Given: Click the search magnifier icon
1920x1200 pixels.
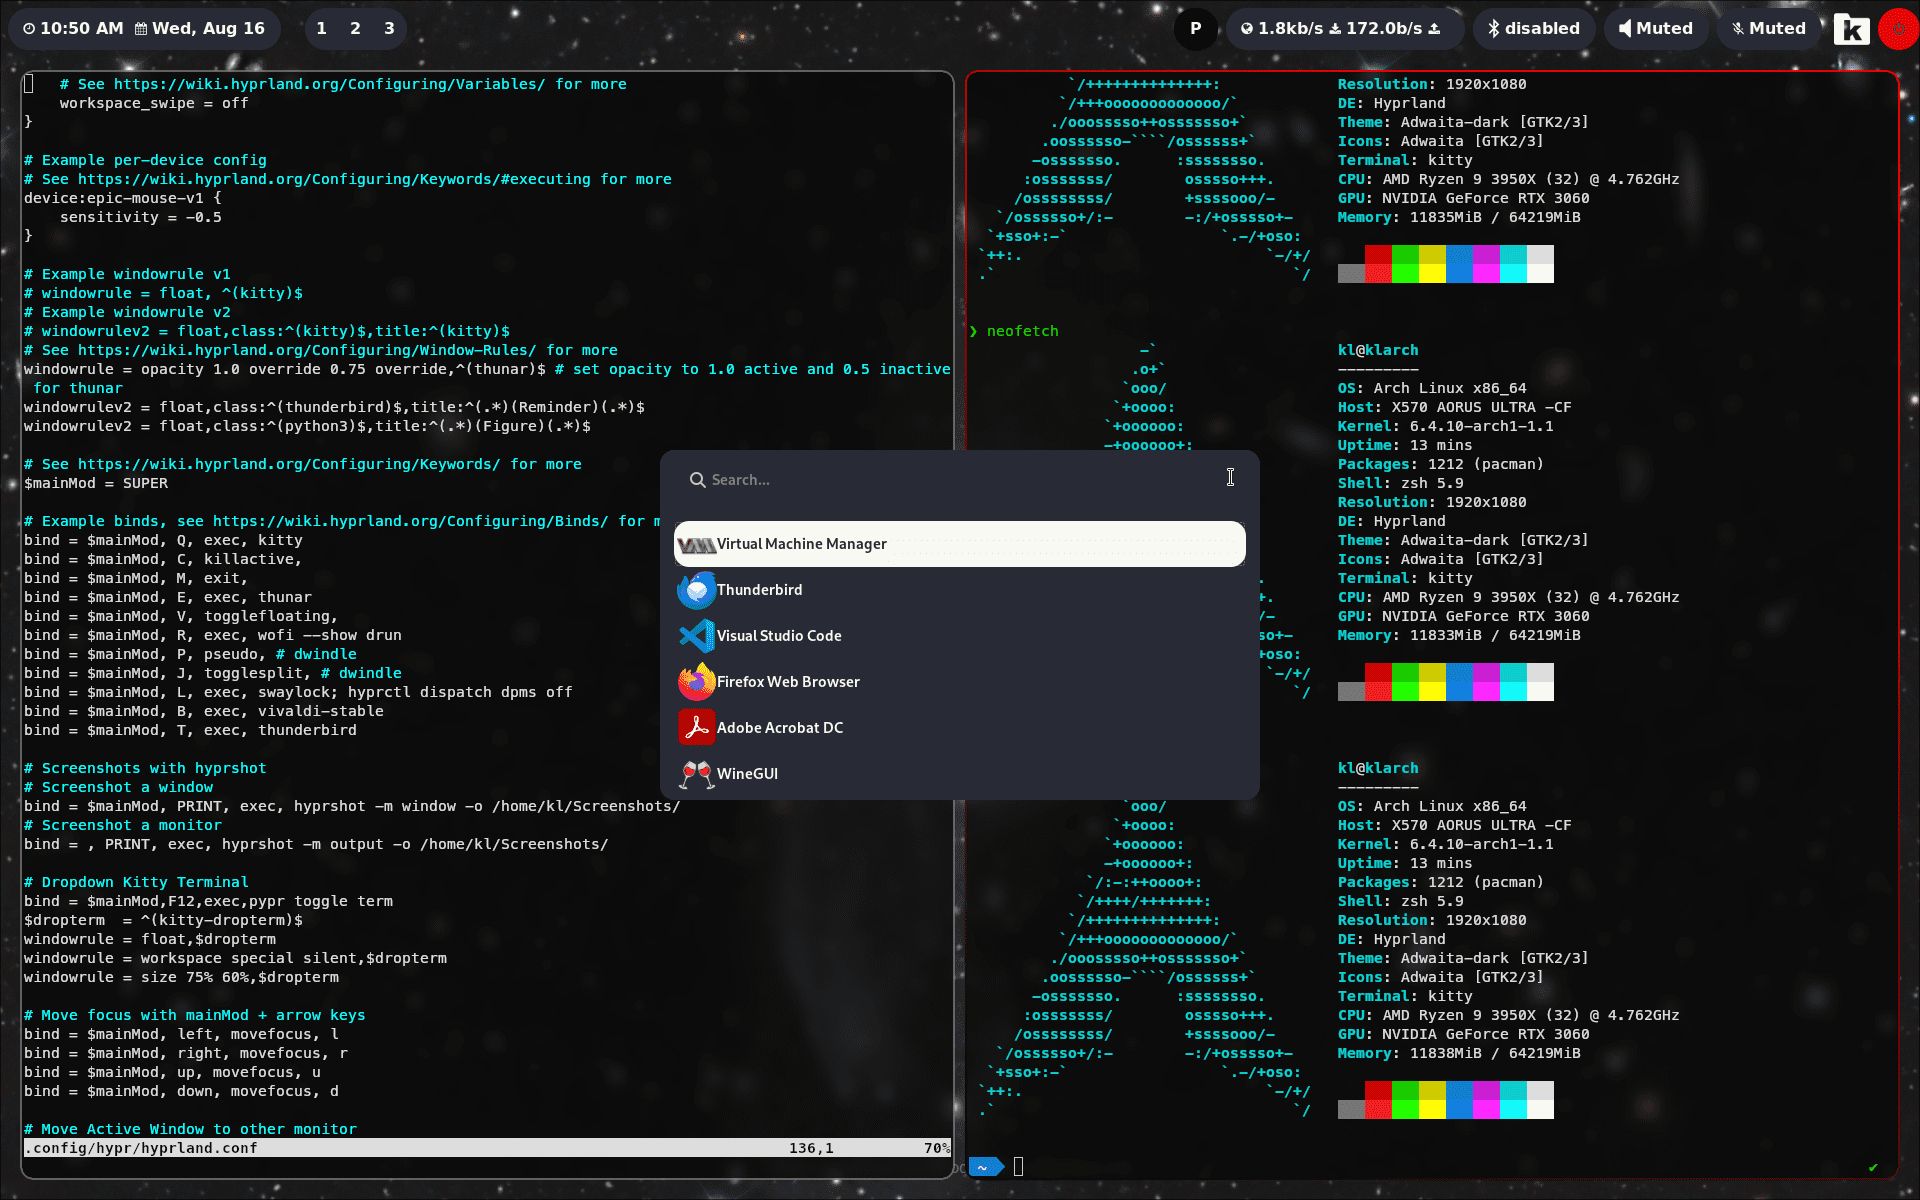Looking at the screenshot, I should pos(697,480).
